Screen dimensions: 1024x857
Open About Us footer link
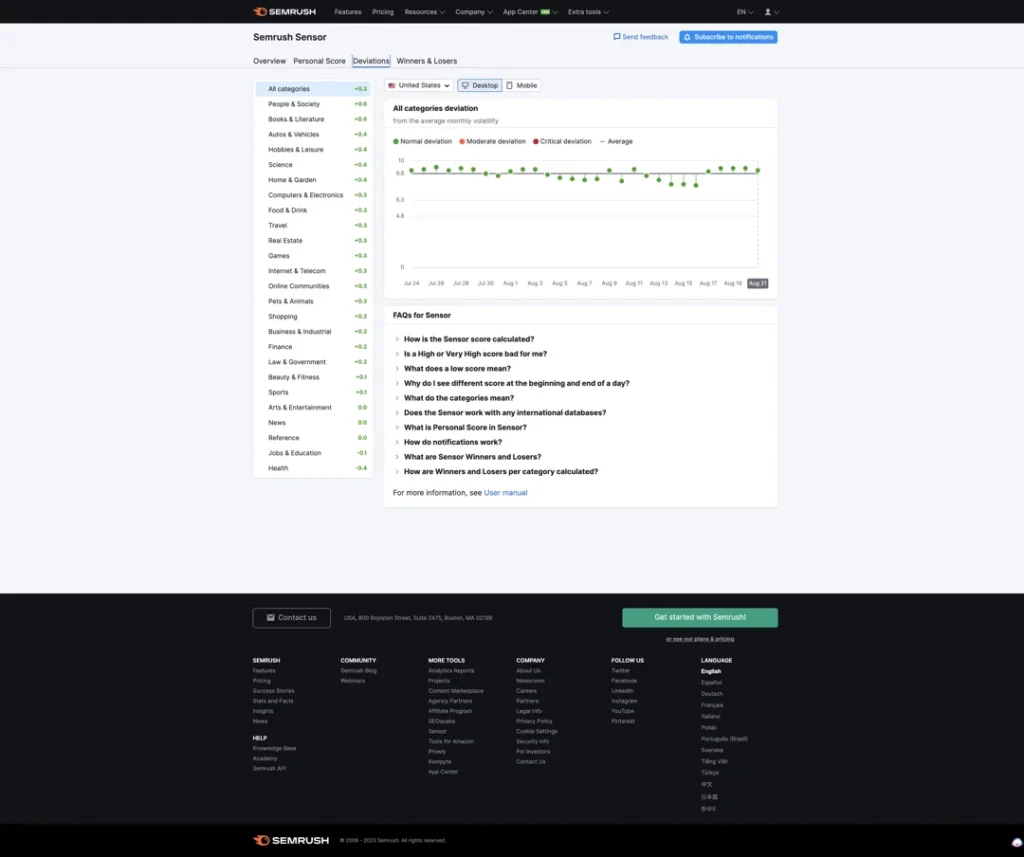pyautogui.click(x=528, y=671)
